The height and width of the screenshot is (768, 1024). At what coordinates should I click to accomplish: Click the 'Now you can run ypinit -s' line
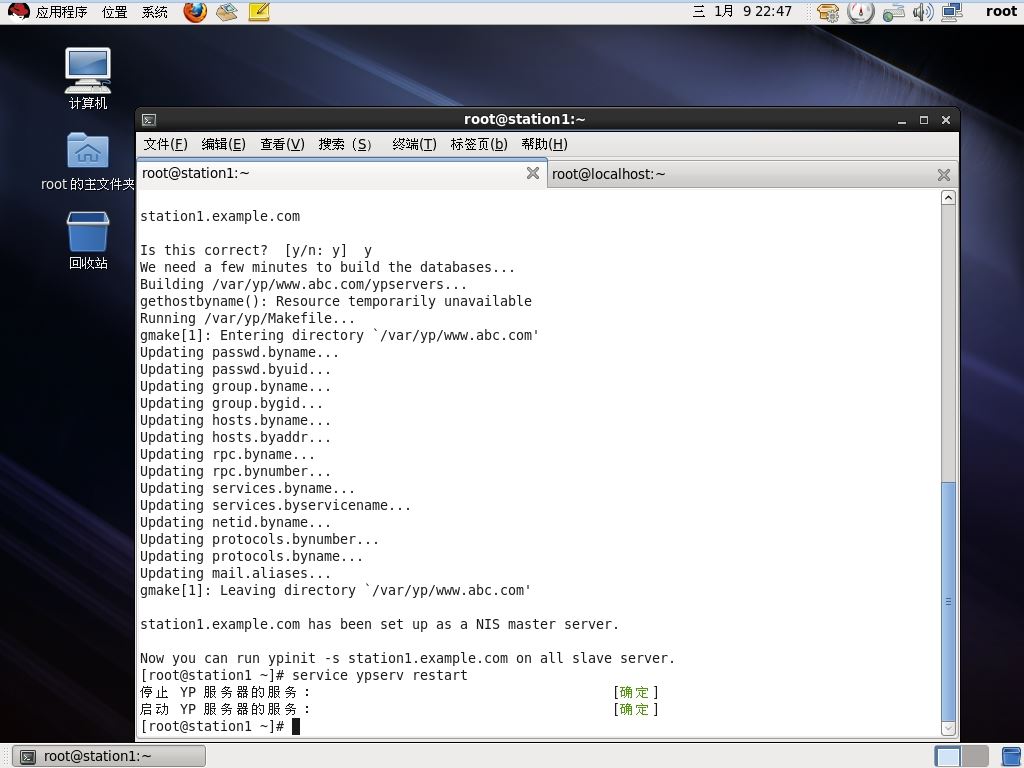click(x=408, y=658)
